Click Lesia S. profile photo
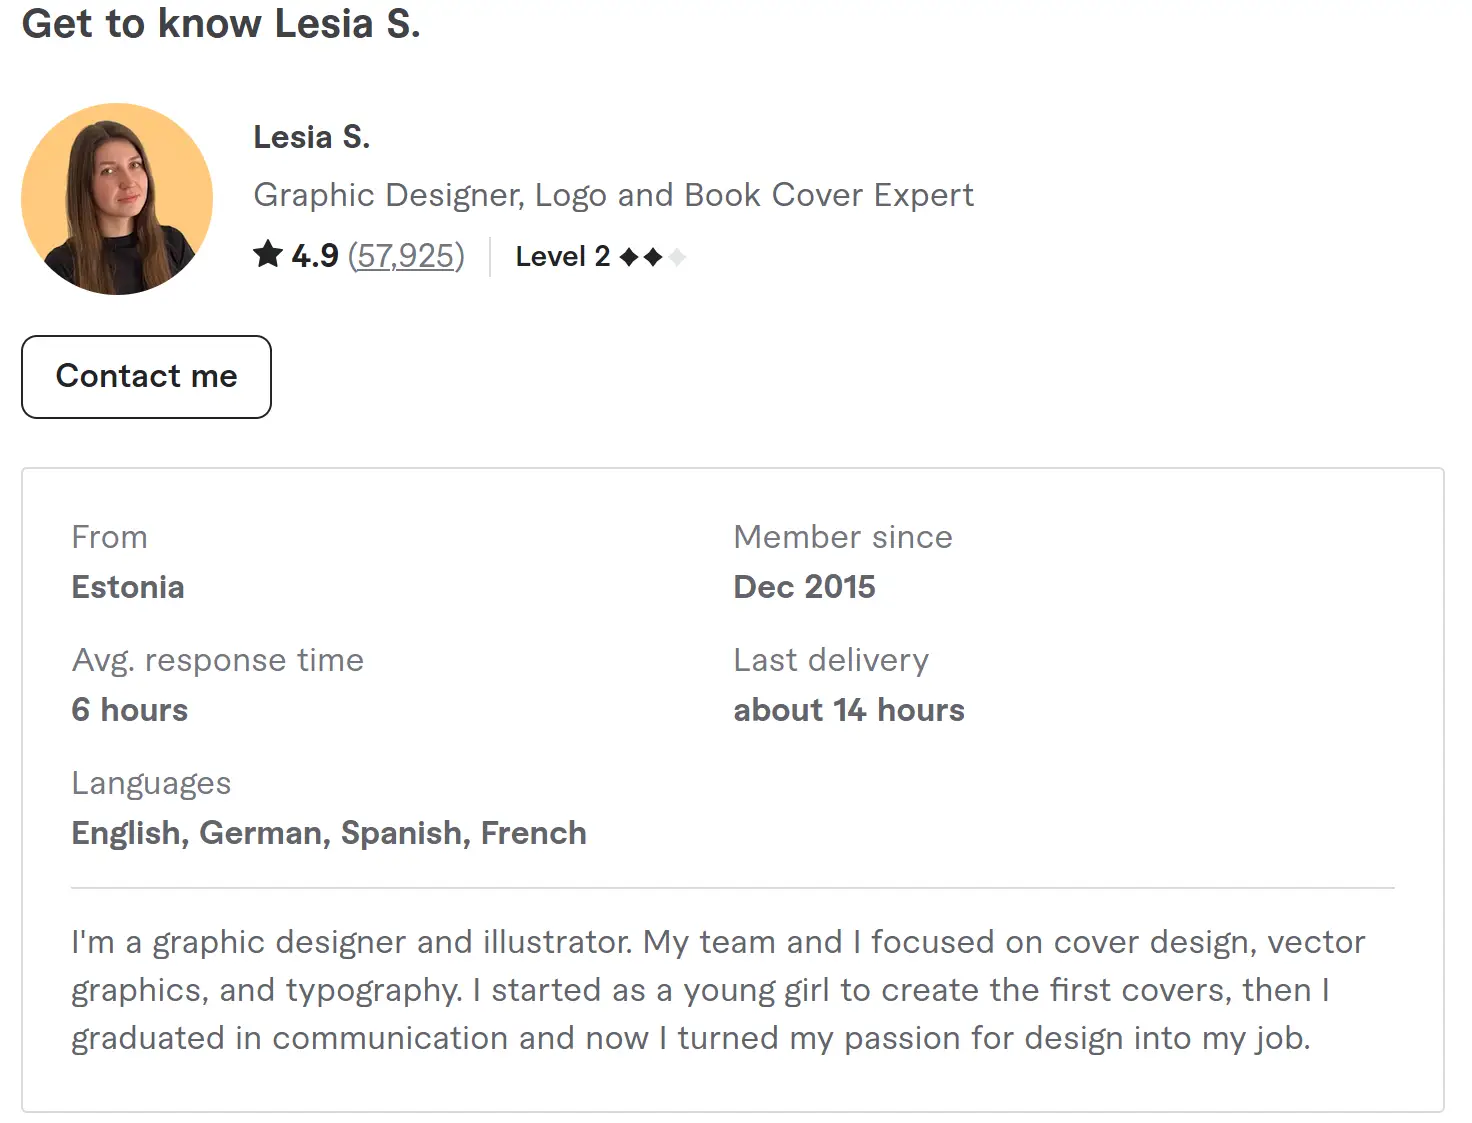1472x1123 pixels. point(117,199)
